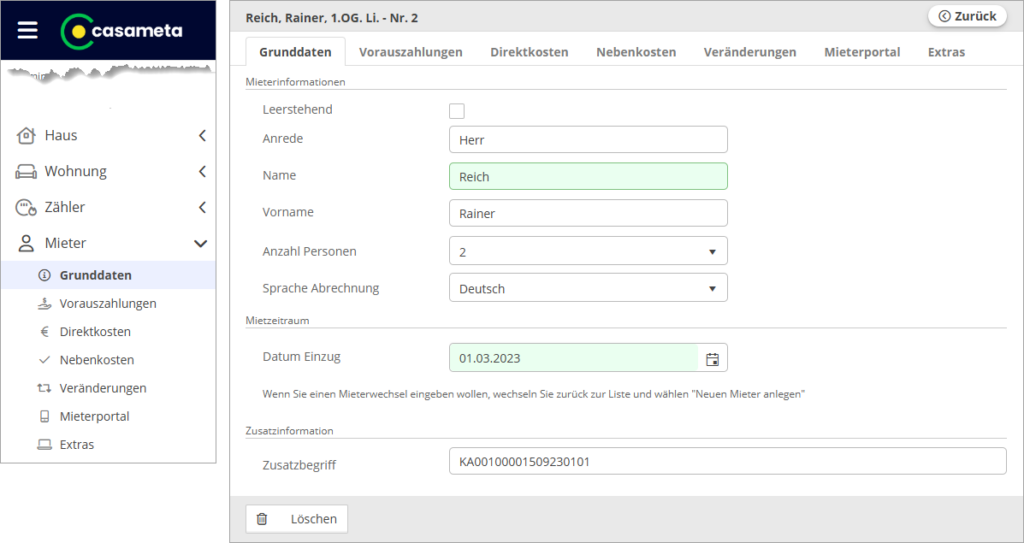Click the Direktkosten euro icon in sidebar
The width and height of the screenshot is (1024, 543).
click(44, 331)
